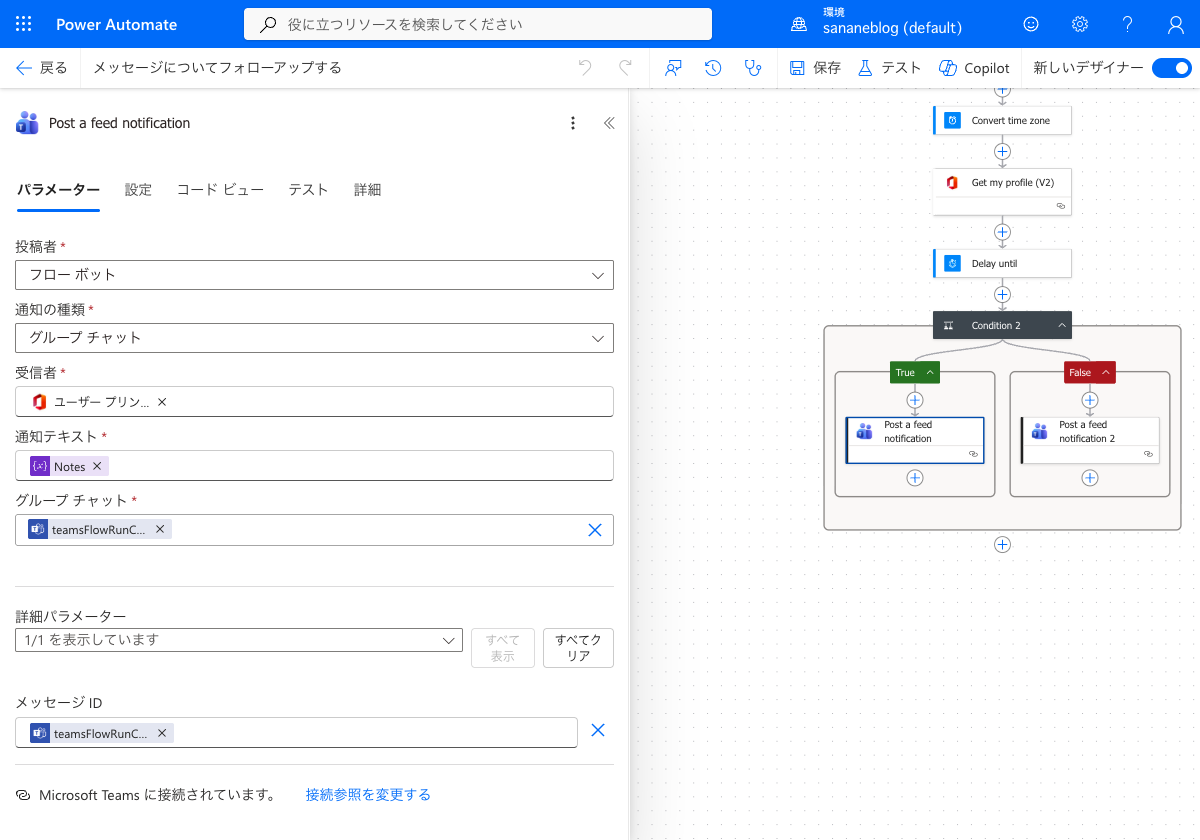Click the search box for resources
The width and height of the screenshot is (1200, 840).
pos(478,24)
